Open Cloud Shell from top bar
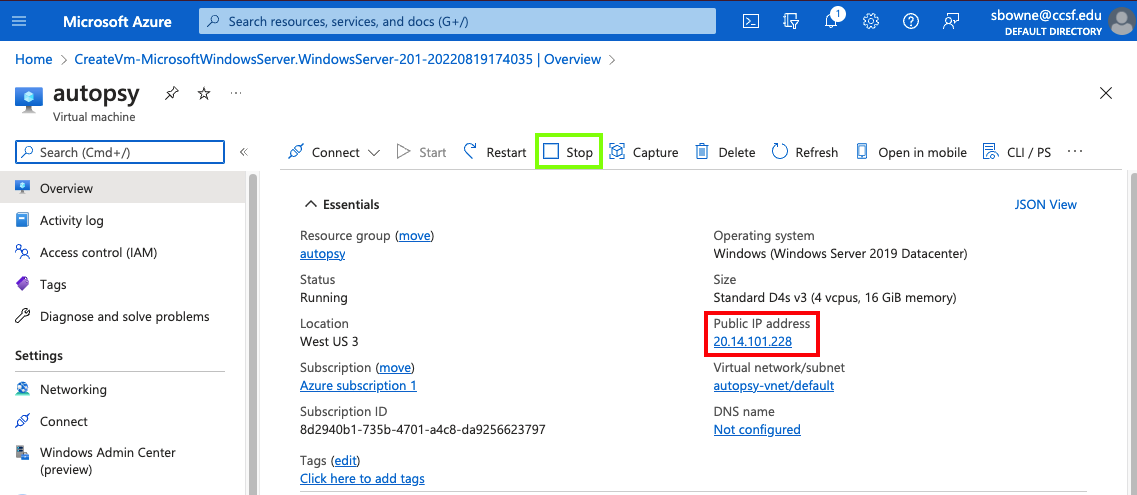This screenshot has height=495, width=1137. pyautogui.click(x=752, y=21)
